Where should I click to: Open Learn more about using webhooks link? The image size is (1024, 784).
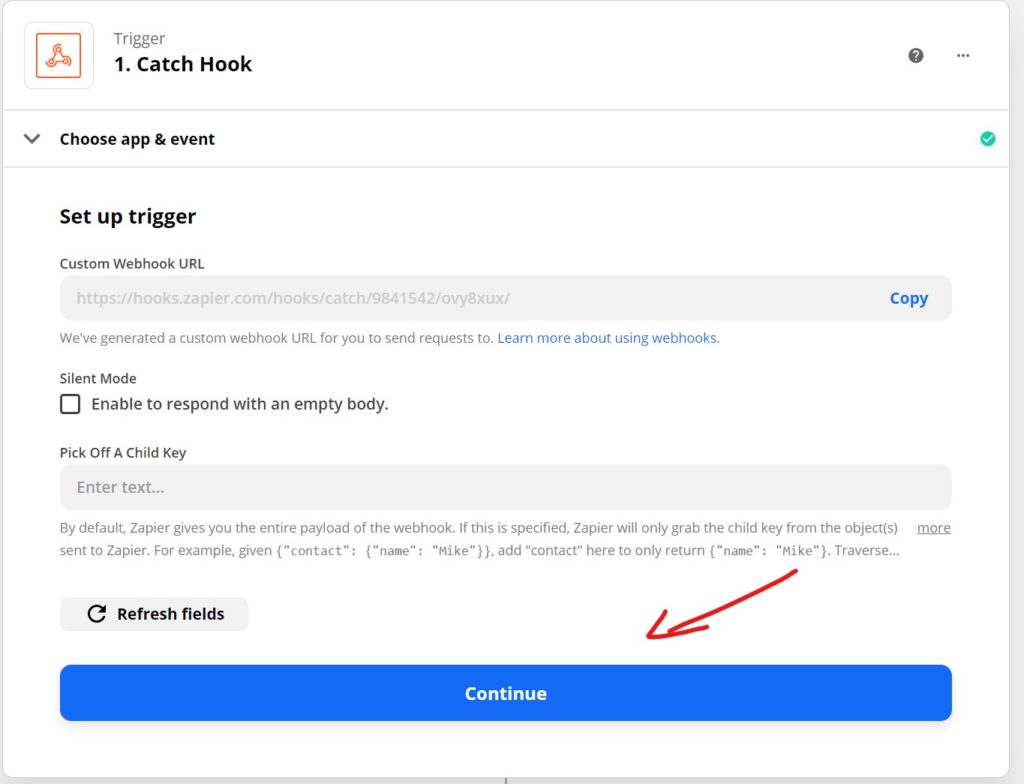coord(608,338)
